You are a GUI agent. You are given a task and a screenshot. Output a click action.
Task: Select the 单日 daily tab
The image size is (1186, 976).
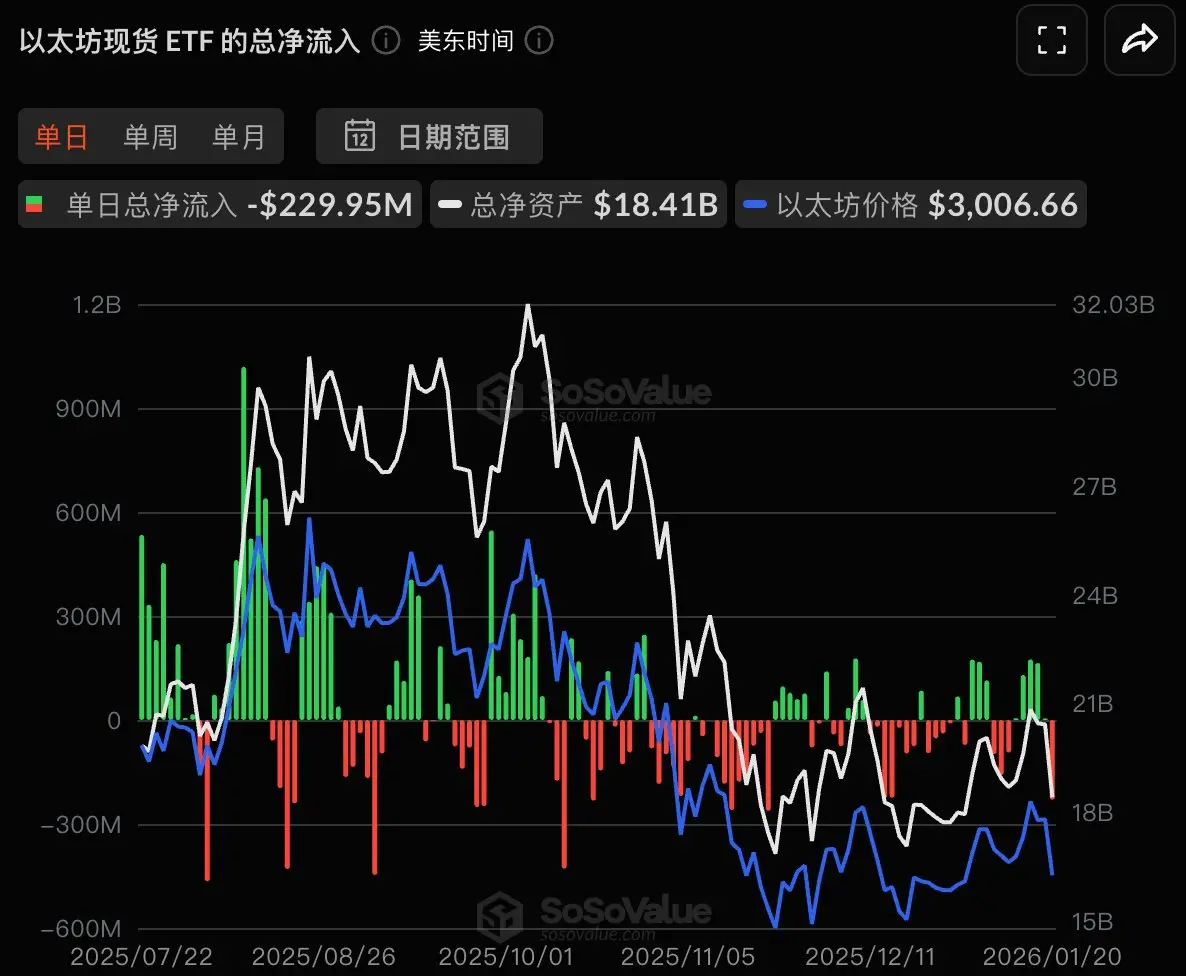coord(61,137)
